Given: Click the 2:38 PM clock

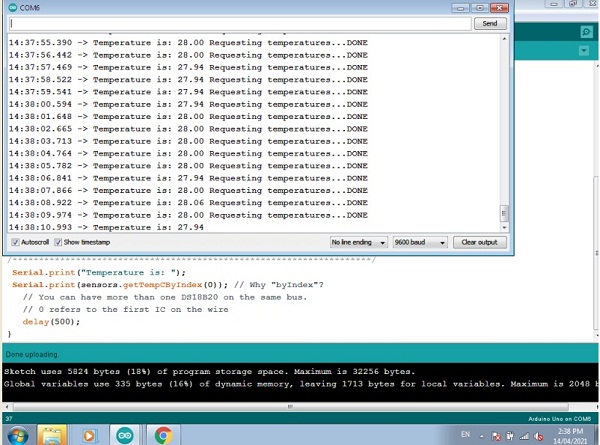Looking at the screenshot, I should (570, 431).
